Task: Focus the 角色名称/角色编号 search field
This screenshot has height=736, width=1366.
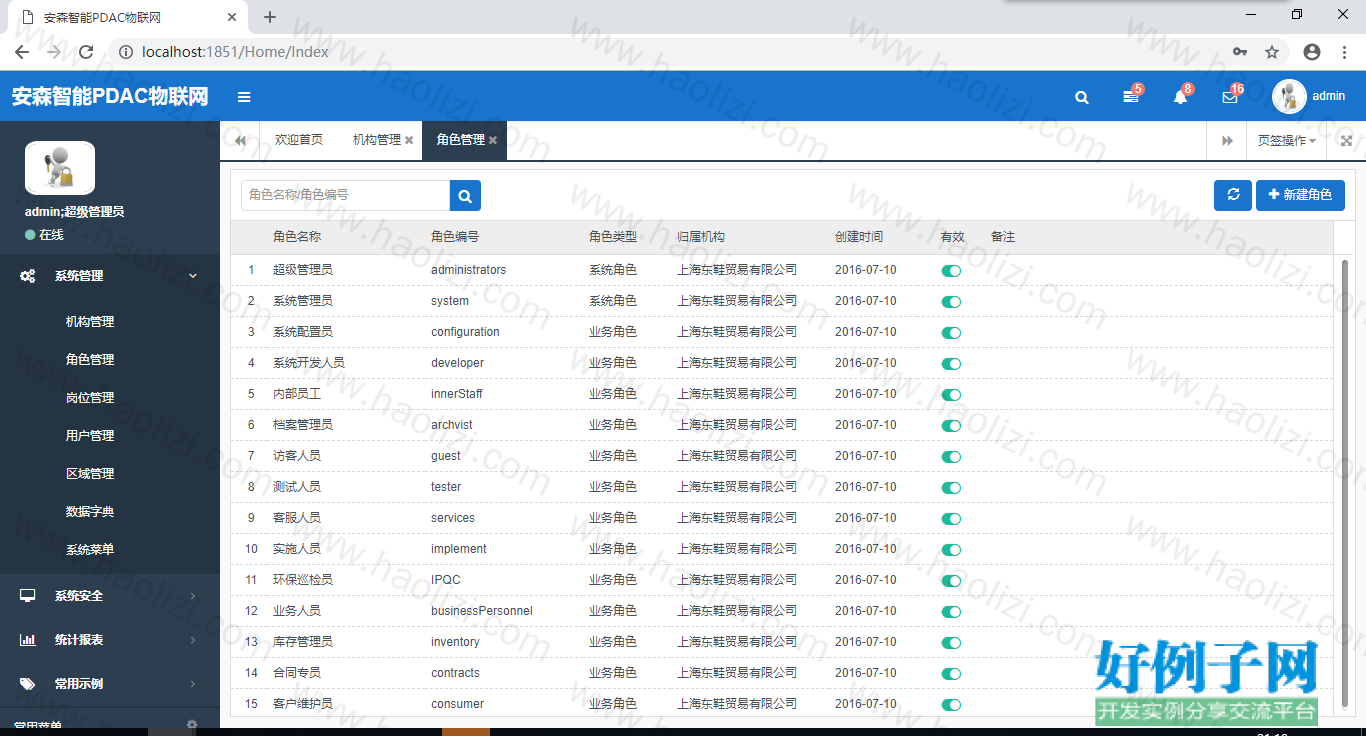Action: pos(346,196)
